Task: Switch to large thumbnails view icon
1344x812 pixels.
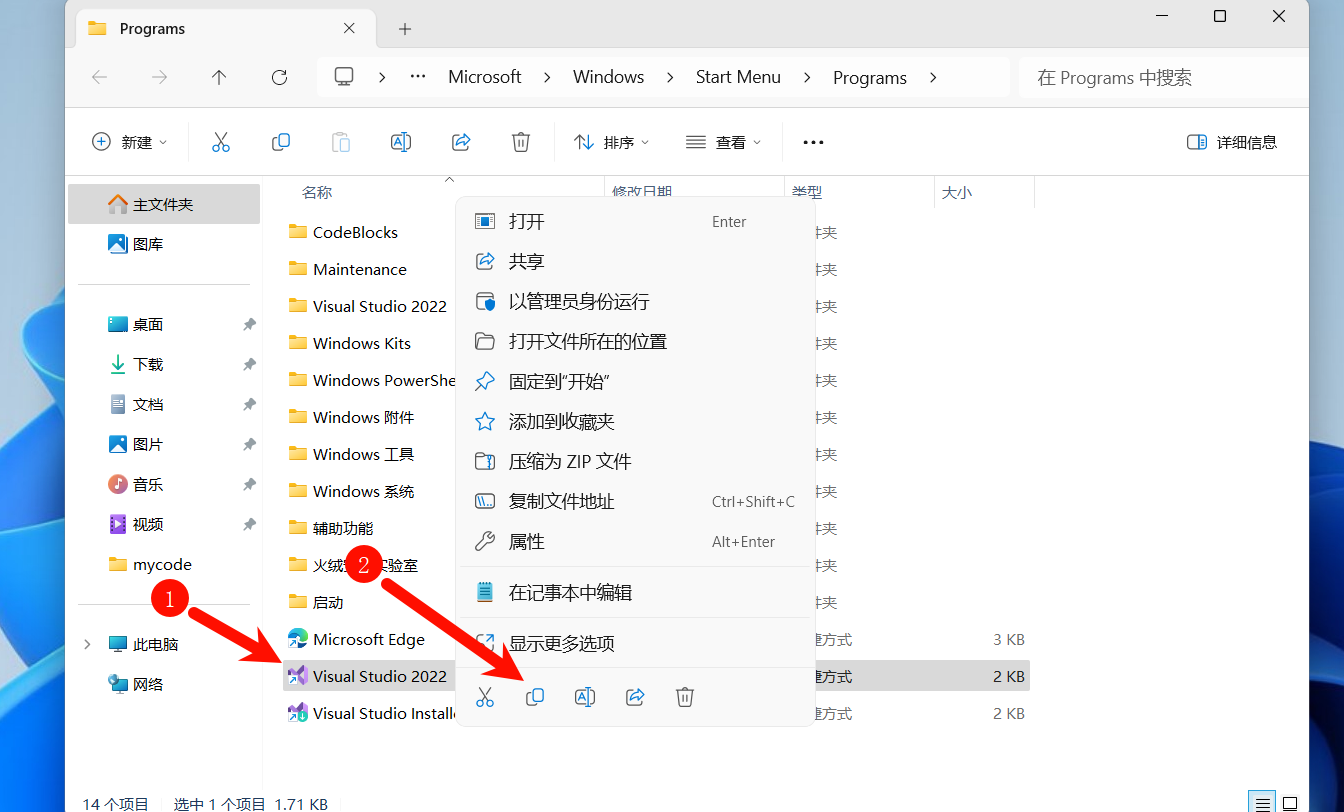Action: click(1290, 802)
